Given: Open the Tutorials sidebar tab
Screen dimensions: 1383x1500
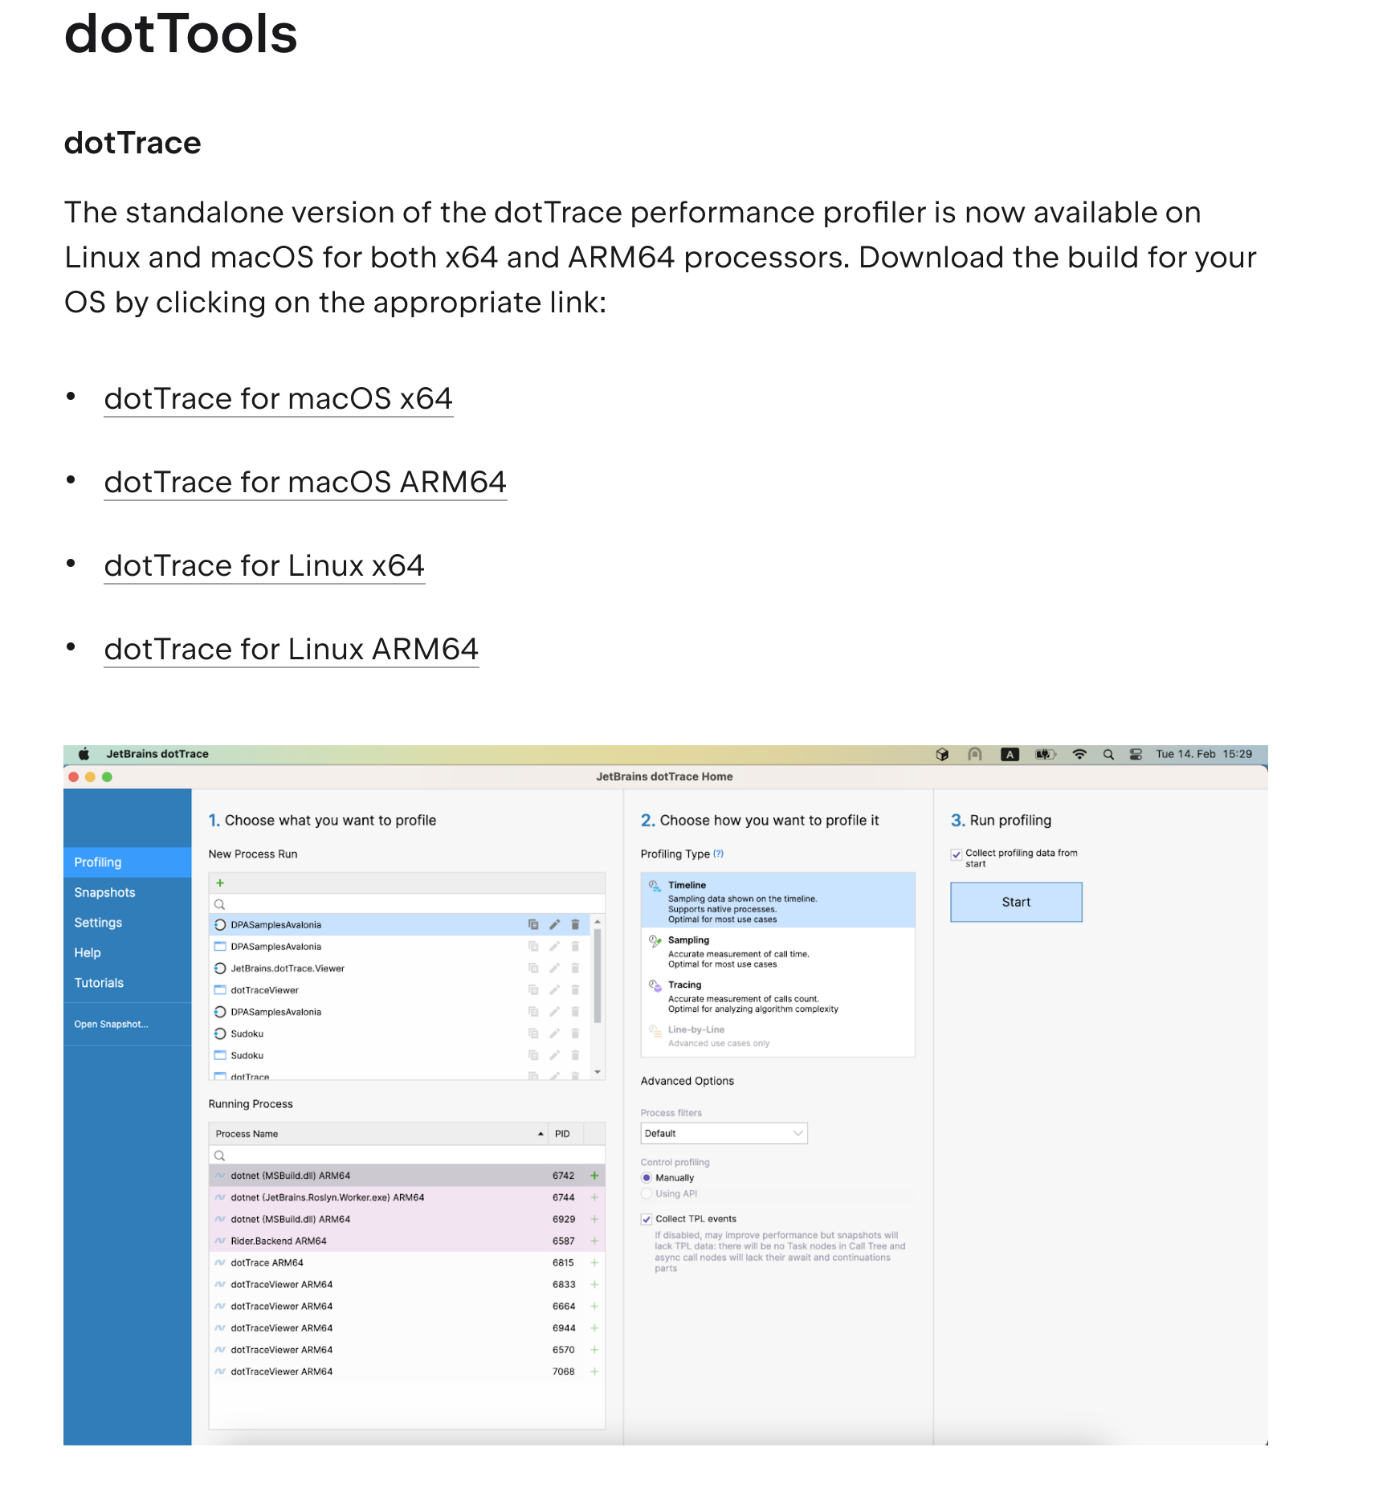Looking at the screenshot, I should coord(127,983).
